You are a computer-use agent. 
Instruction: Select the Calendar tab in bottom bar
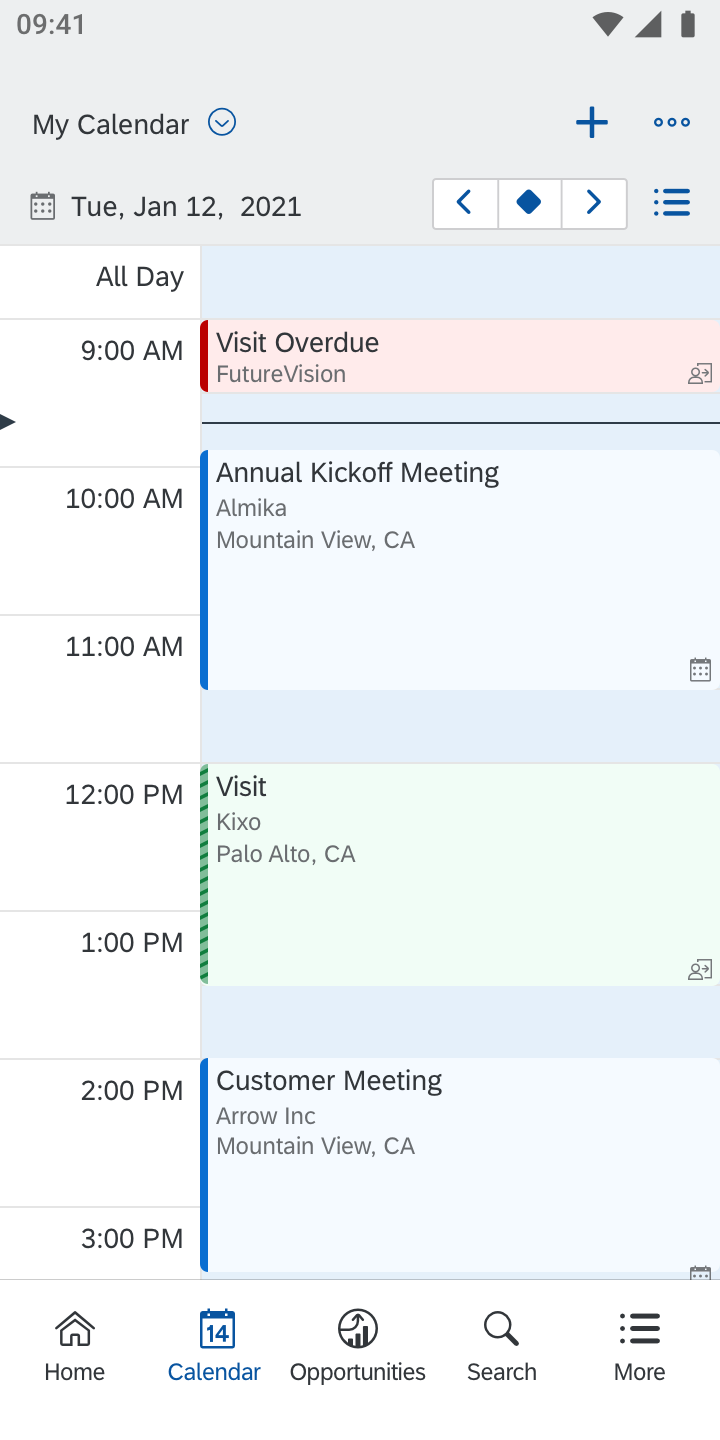(215, 1346)
